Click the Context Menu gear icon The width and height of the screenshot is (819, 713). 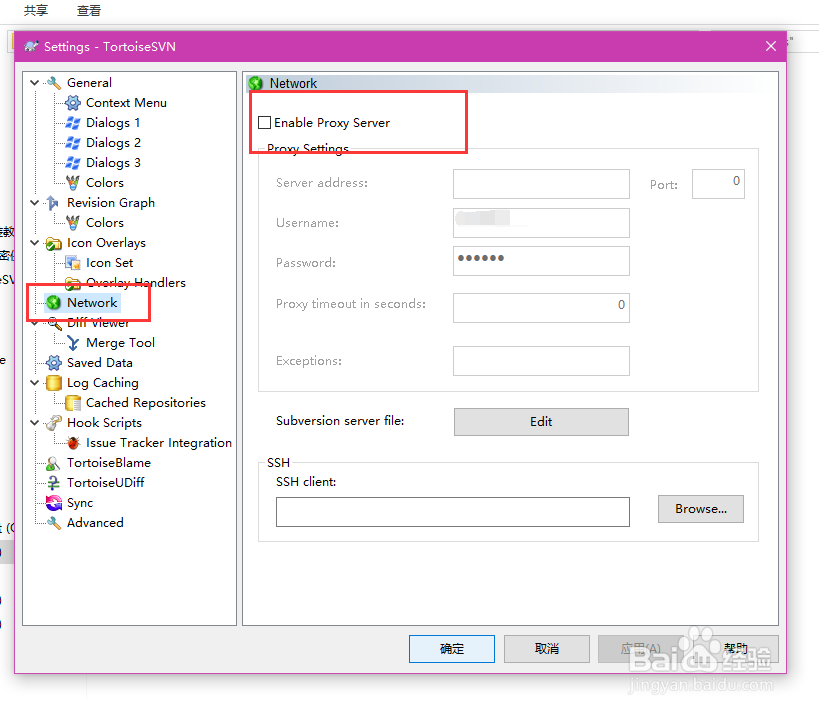tap(73, 103)
